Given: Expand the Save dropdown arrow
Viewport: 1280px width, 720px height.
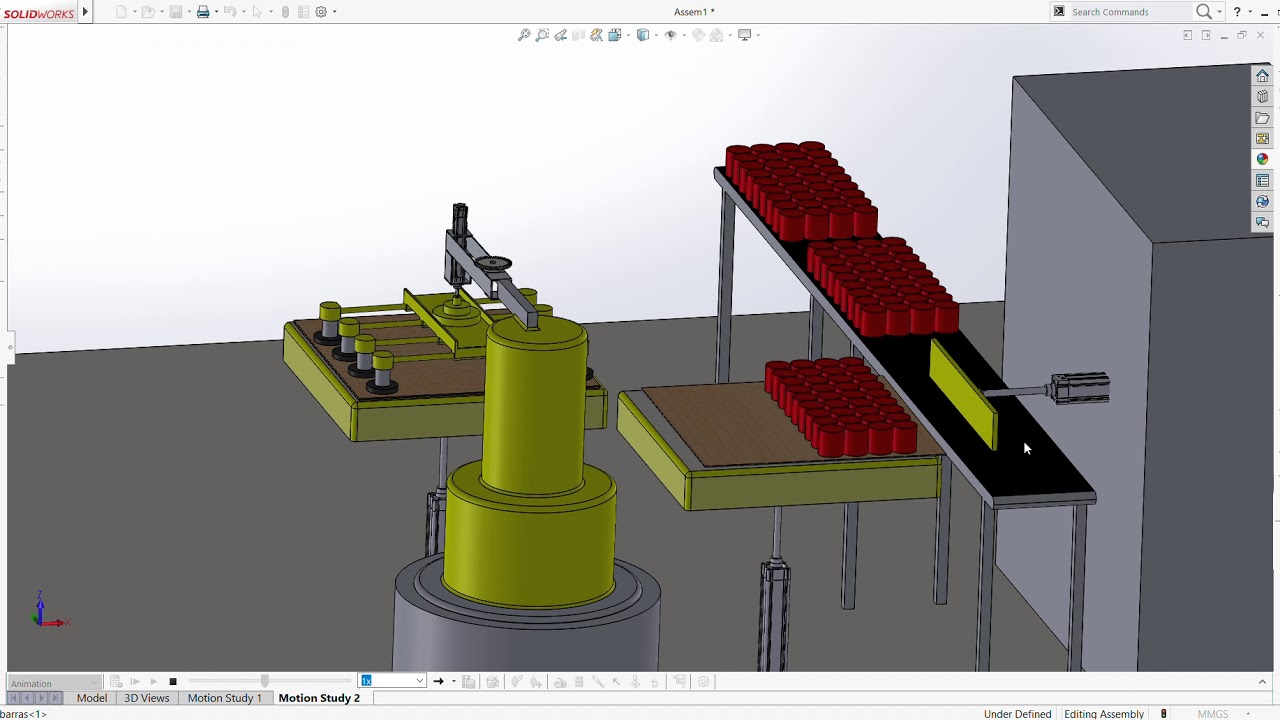Looking at the screenshot, I should (188, 12).
